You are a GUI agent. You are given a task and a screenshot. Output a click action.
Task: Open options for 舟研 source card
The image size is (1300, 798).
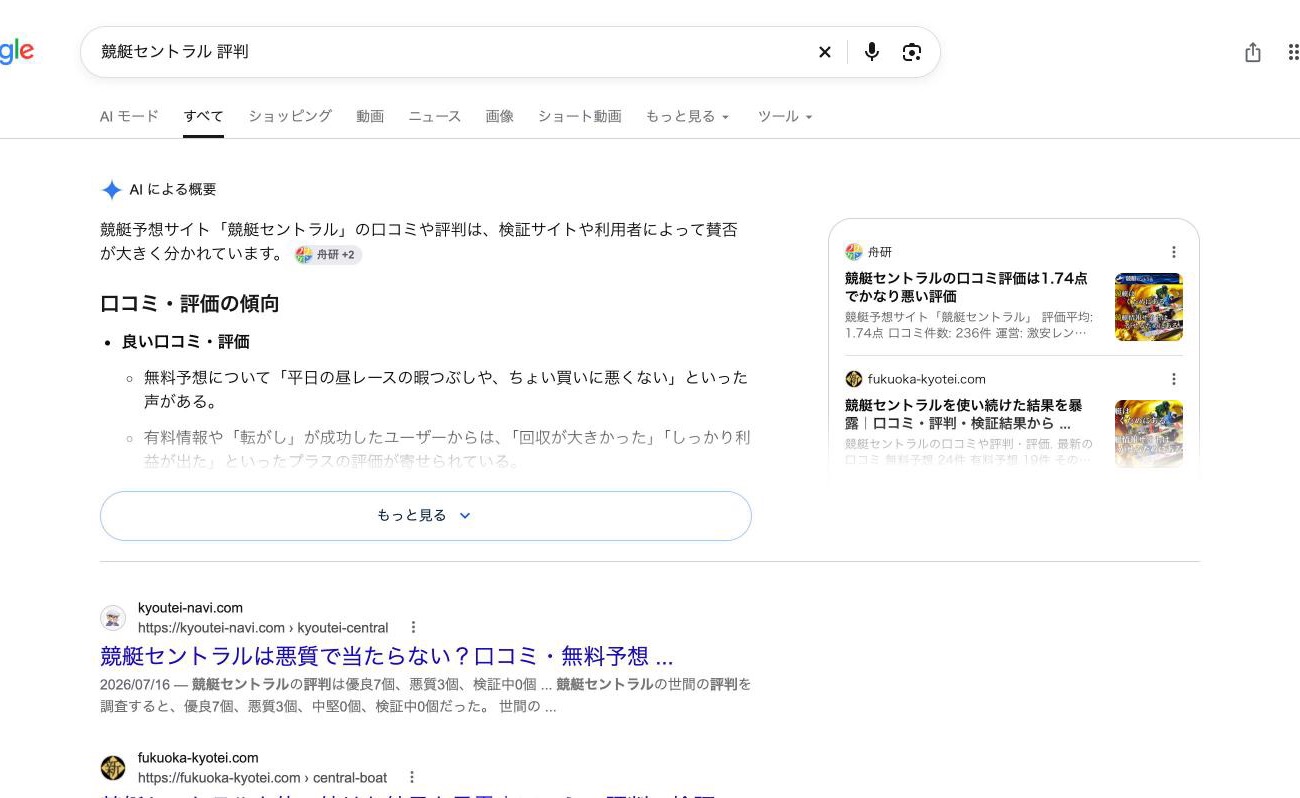point(1174,252)
